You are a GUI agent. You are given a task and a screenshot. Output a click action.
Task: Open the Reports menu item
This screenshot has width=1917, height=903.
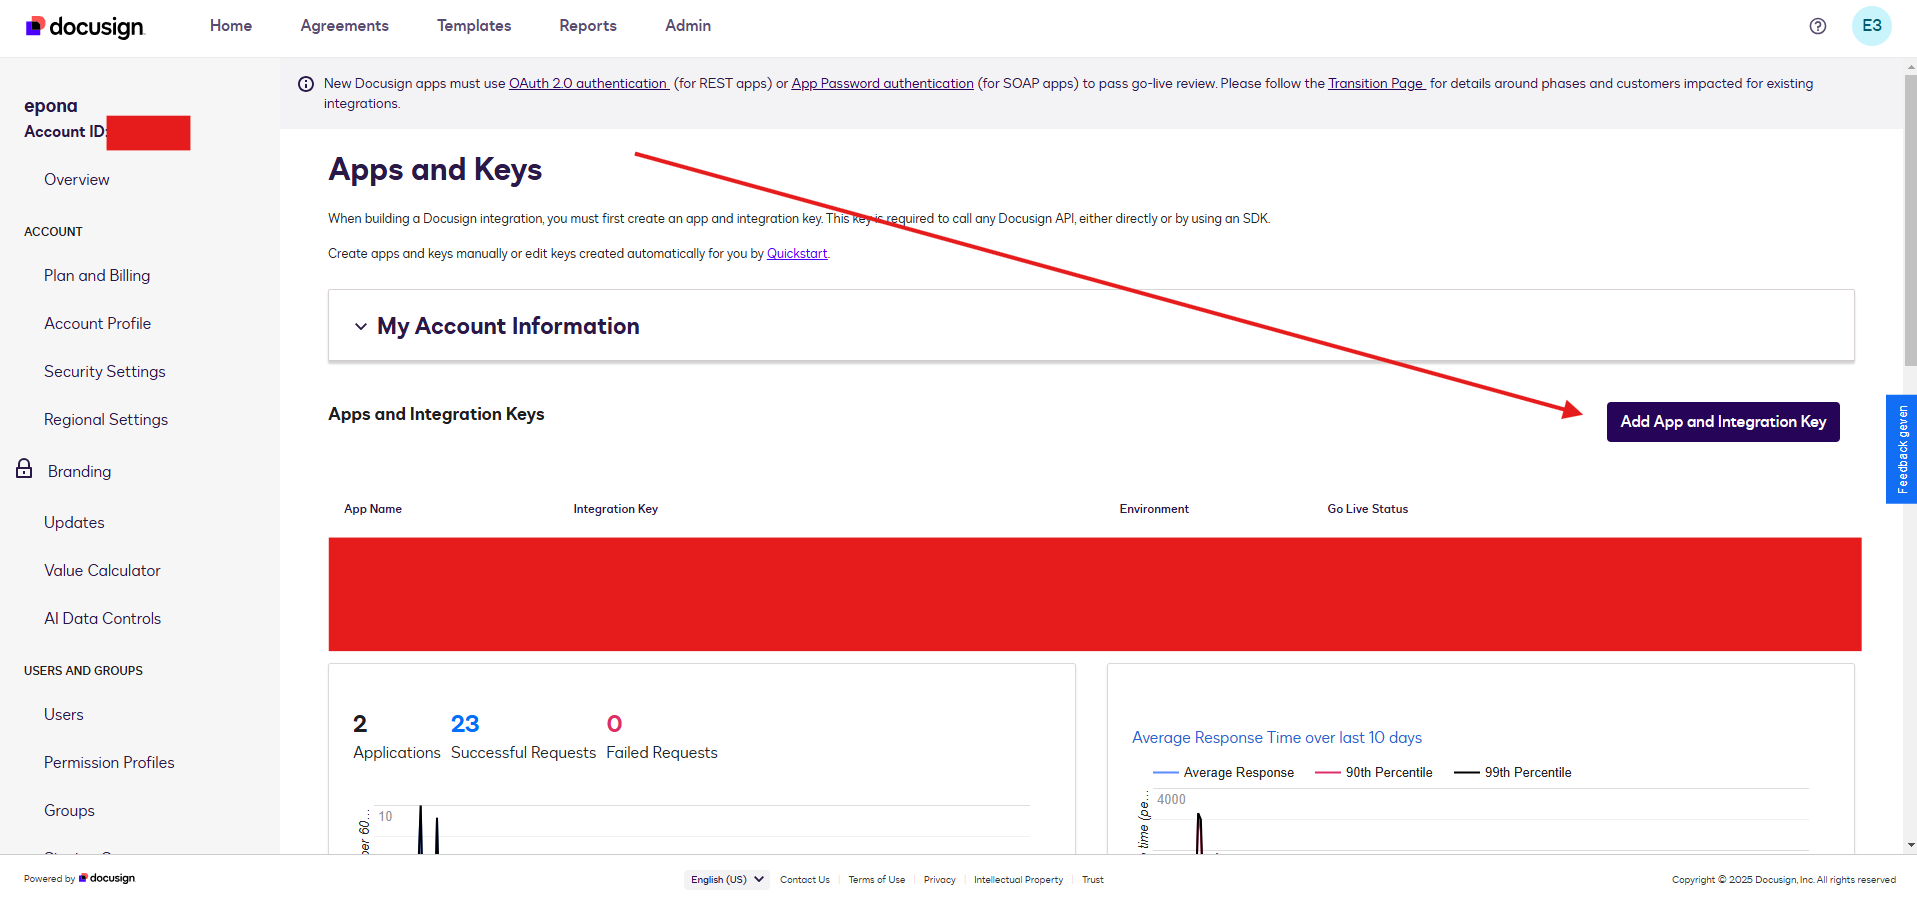coord(587,26)
